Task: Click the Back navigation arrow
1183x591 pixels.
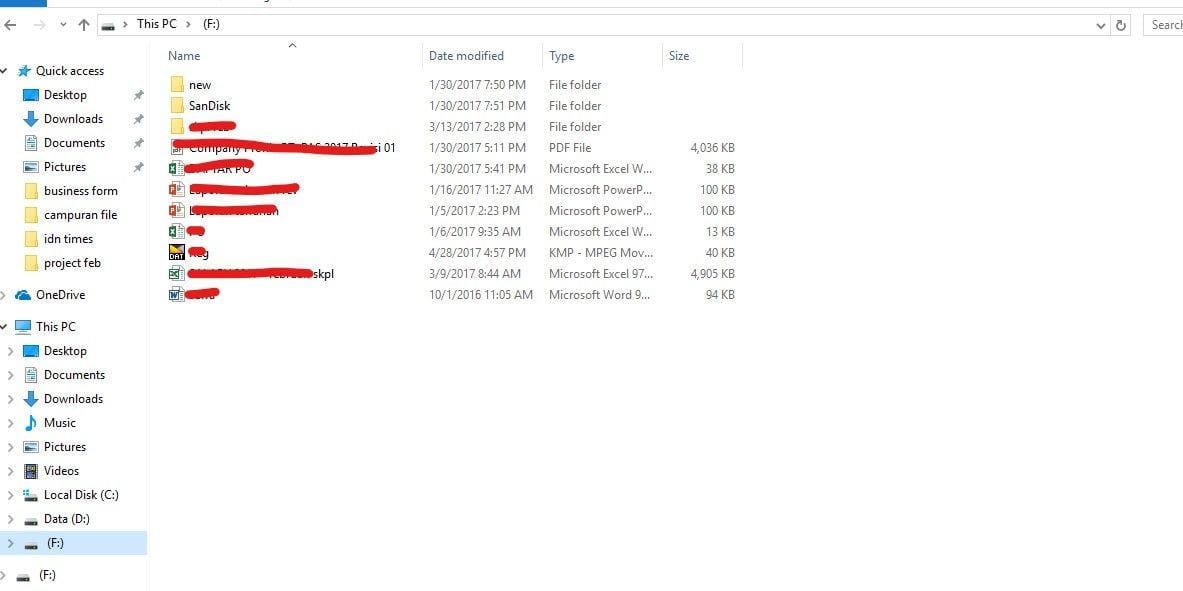Action: coord(10,25)
